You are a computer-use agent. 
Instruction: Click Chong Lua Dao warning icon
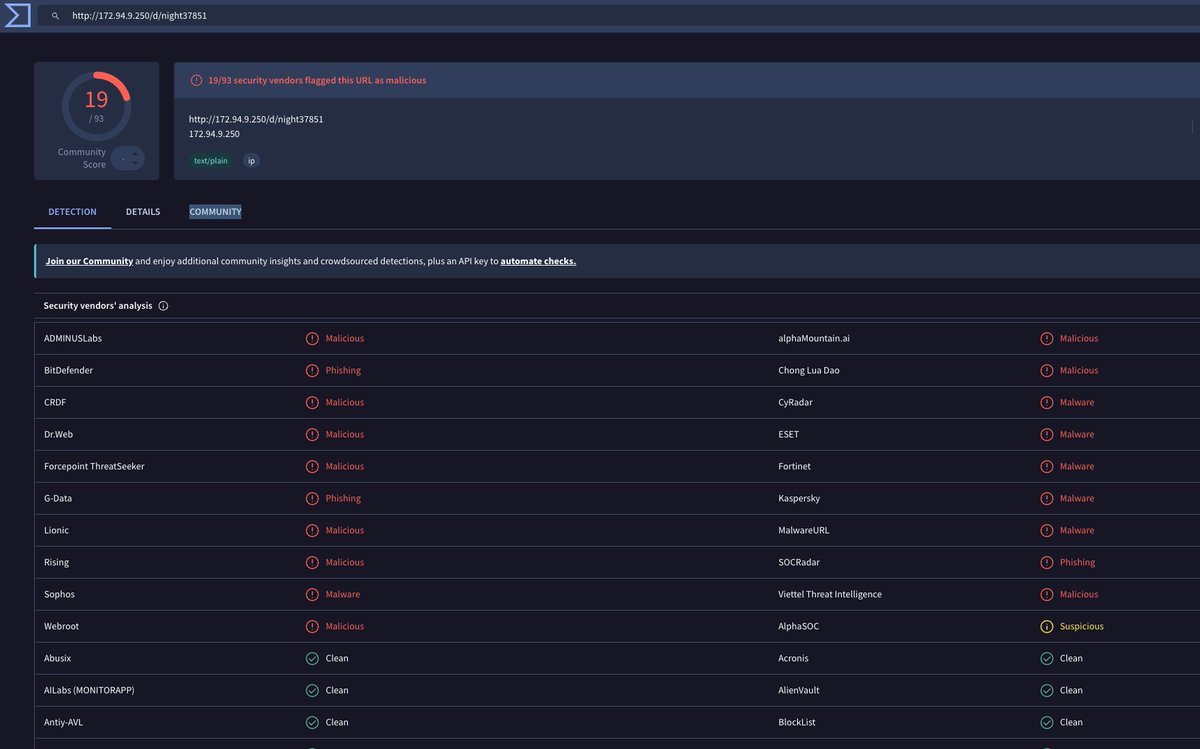(1046, 370)
